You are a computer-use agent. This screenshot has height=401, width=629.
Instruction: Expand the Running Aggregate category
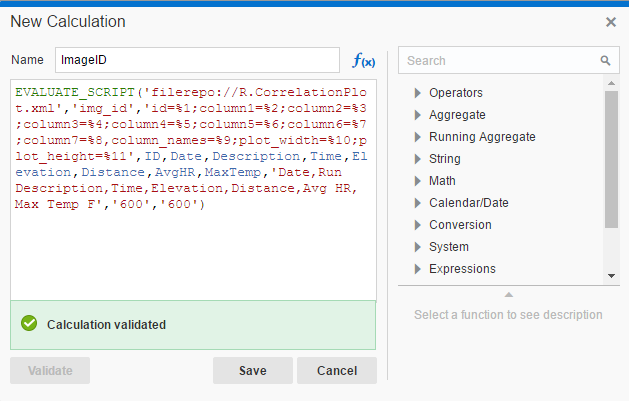418,137
